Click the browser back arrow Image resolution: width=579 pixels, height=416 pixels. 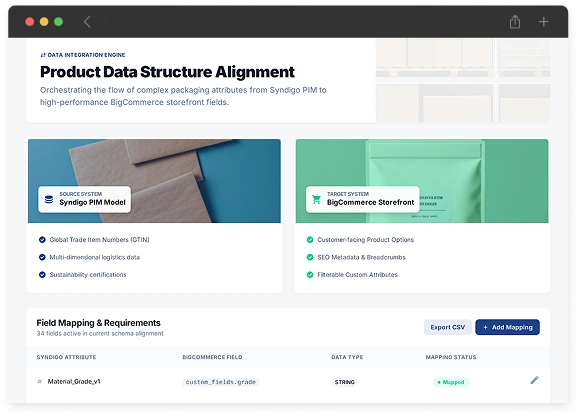(87, 22)
